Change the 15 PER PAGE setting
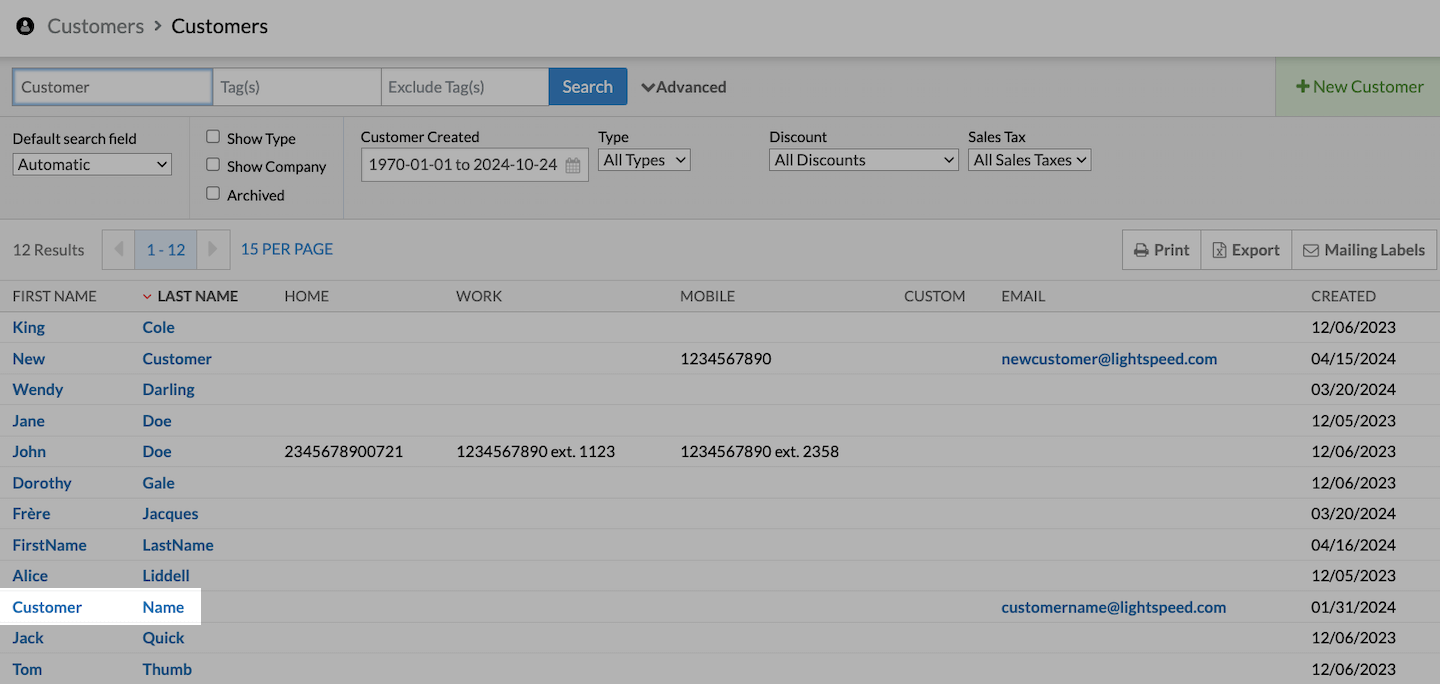The image size is (1440, 684). click(287, 249)
